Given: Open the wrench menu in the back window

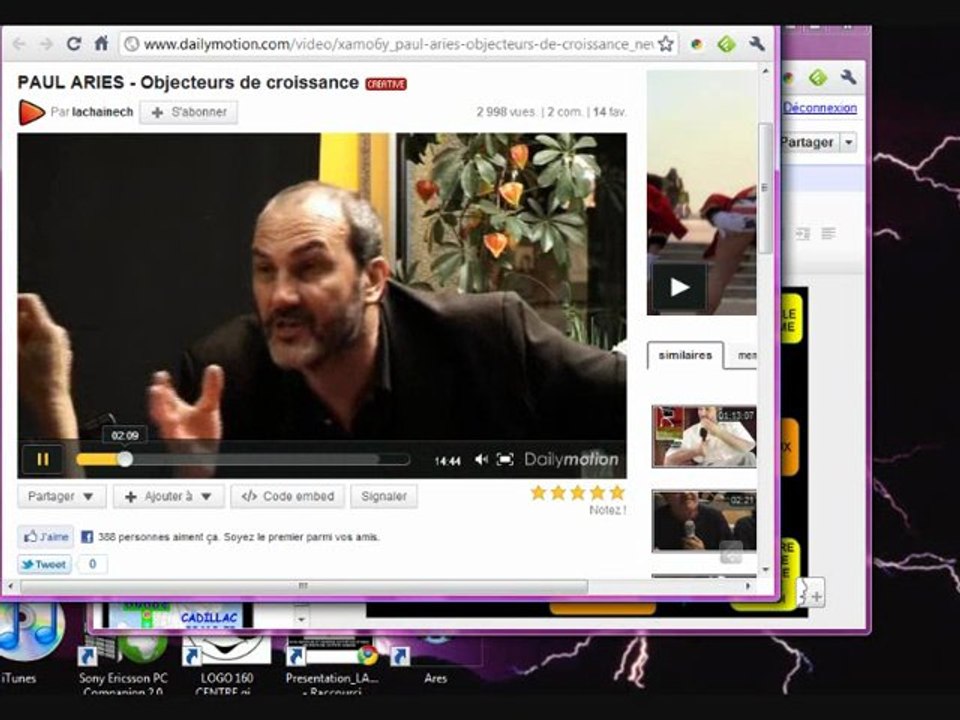Looking at the screenshot, I should (x=848, y=77).
